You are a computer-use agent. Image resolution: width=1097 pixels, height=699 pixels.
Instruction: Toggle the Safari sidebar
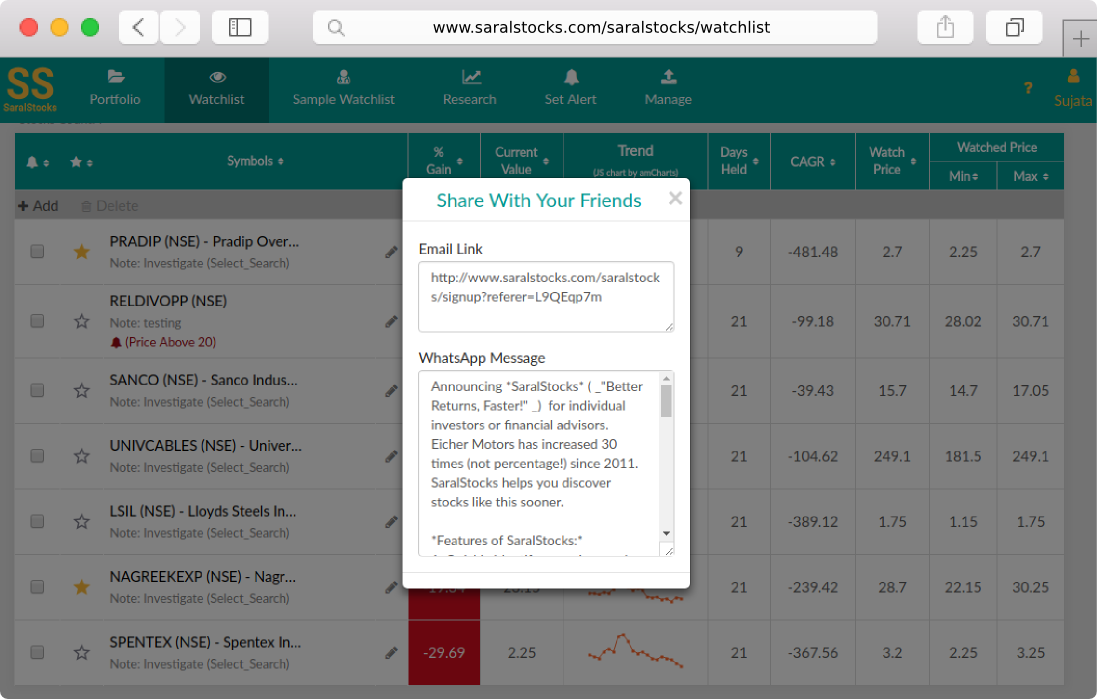(x=240, y=27)
